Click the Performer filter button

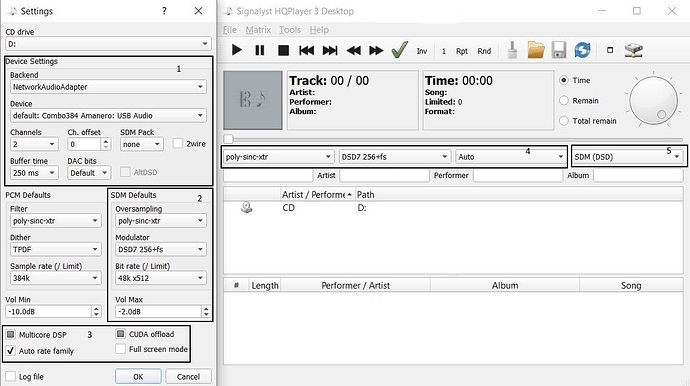click(x=451, y=175)
